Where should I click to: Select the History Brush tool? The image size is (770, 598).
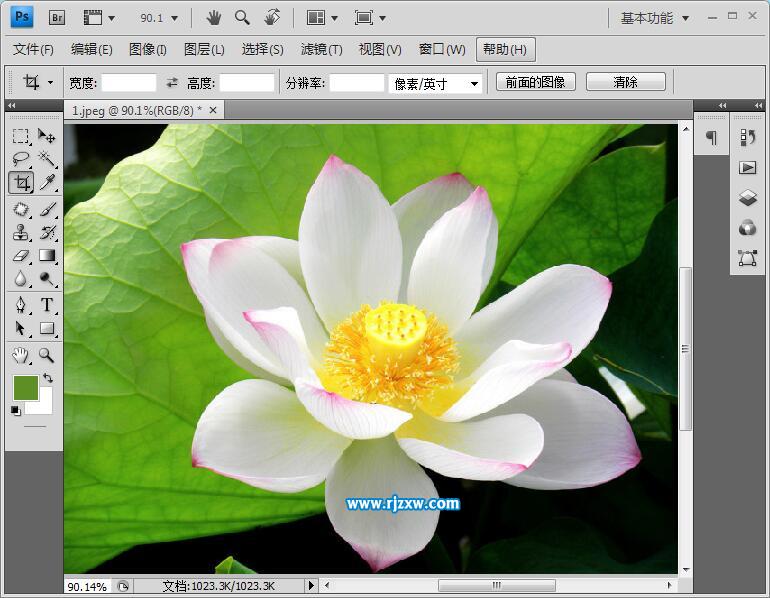point(47,232)
